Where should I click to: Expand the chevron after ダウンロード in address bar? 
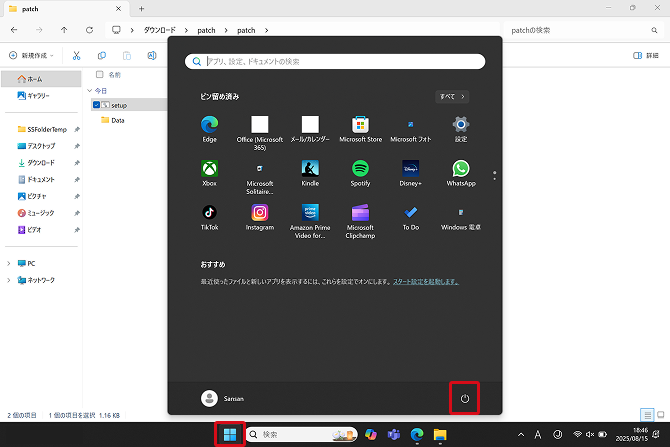click(186, 30)
